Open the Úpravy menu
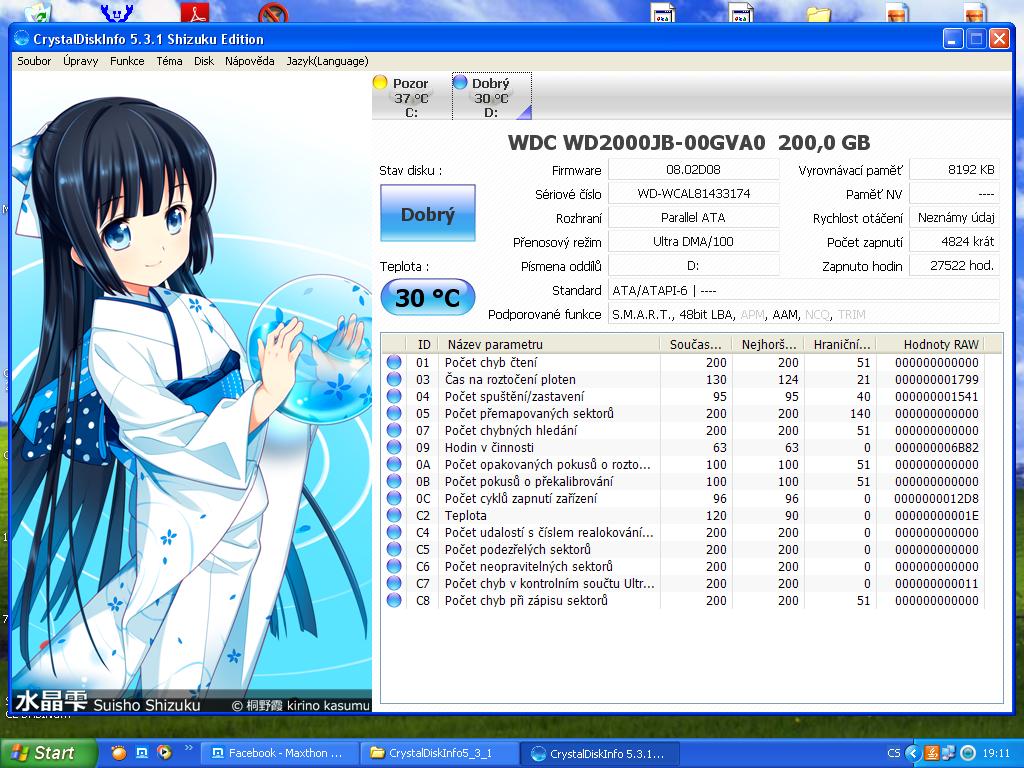The width and height of the screenshot is (1024, 768). pyautogui.click(x=80, y=61)
